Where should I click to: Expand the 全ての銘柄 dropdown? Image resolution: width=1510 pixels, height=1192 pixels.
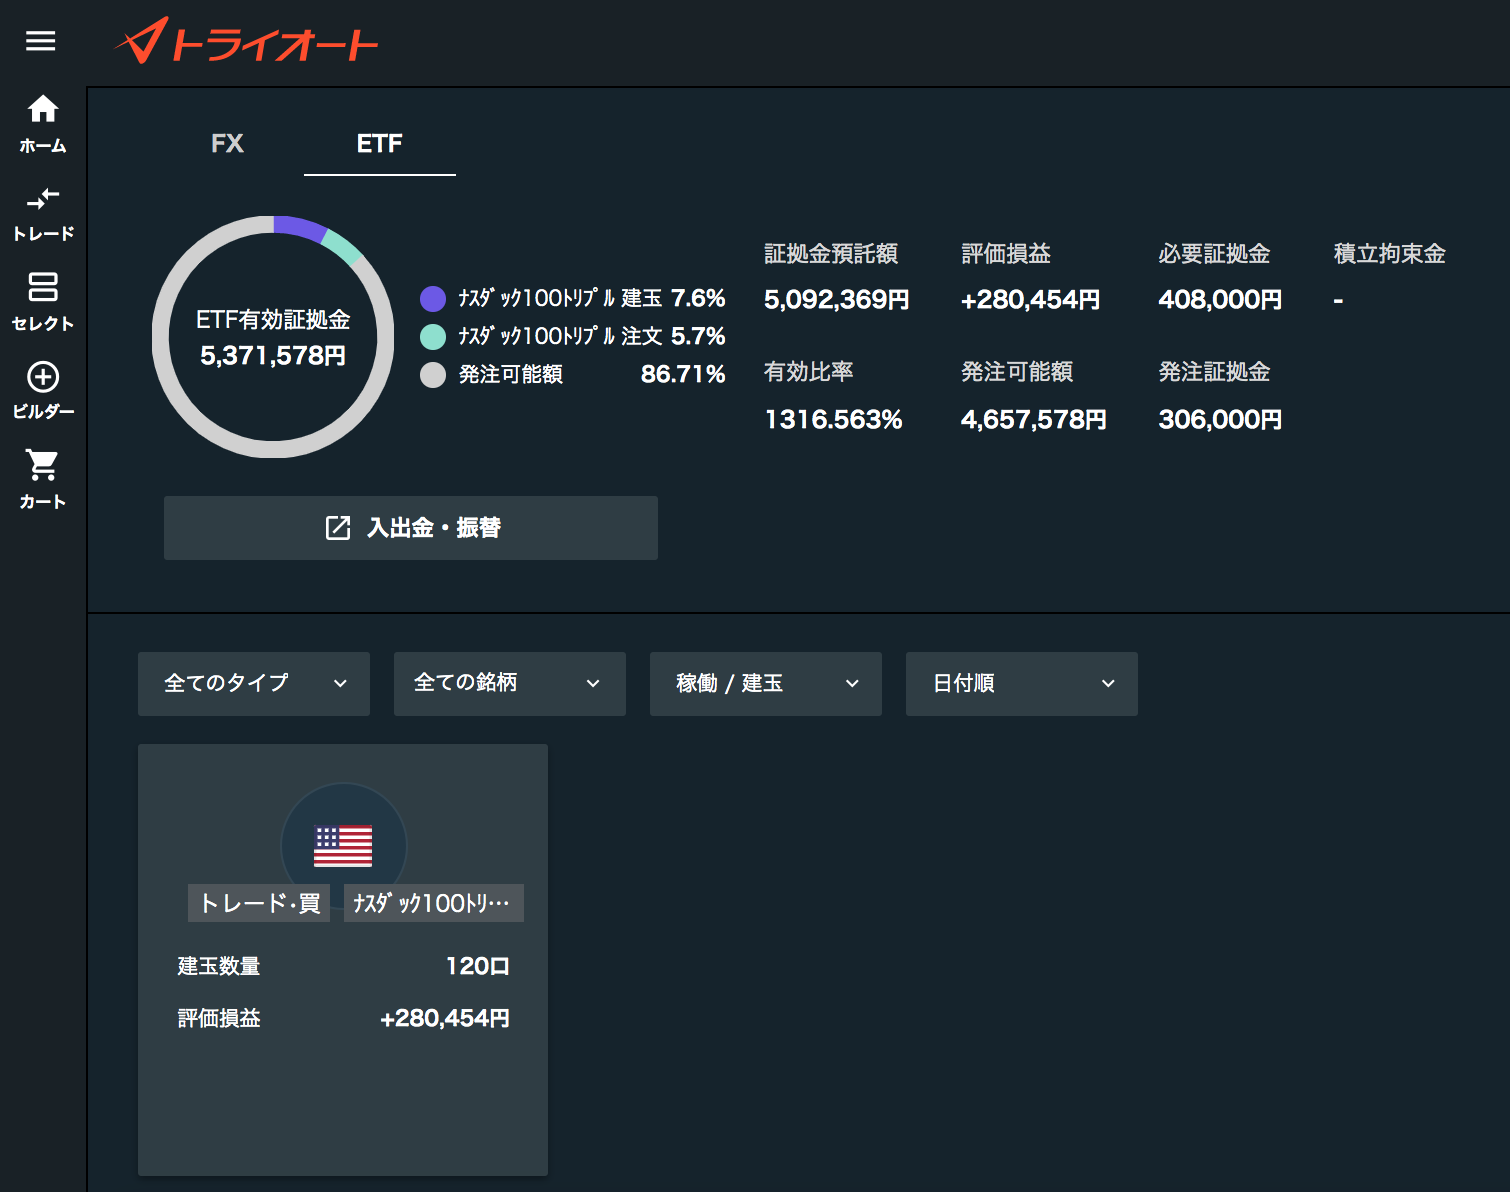pos(510,684)
